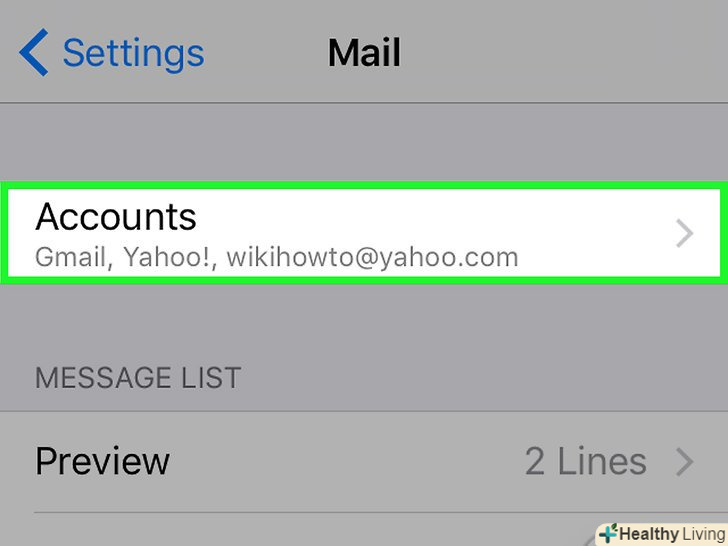Tap the blue back chevron icon
728x546 pixels.
(33, 52)
